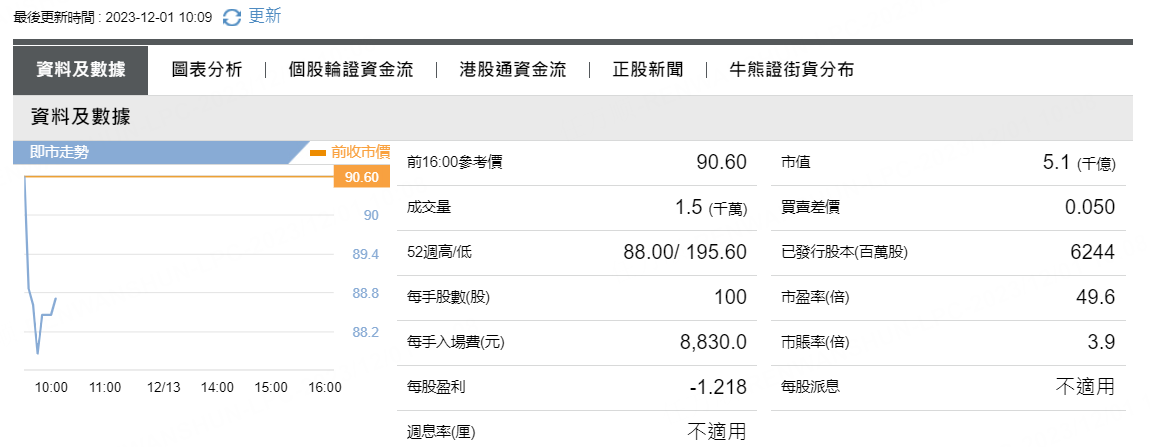
Task: Open the 個股輪證資金流 tab
Action: (x=351, y=70)
